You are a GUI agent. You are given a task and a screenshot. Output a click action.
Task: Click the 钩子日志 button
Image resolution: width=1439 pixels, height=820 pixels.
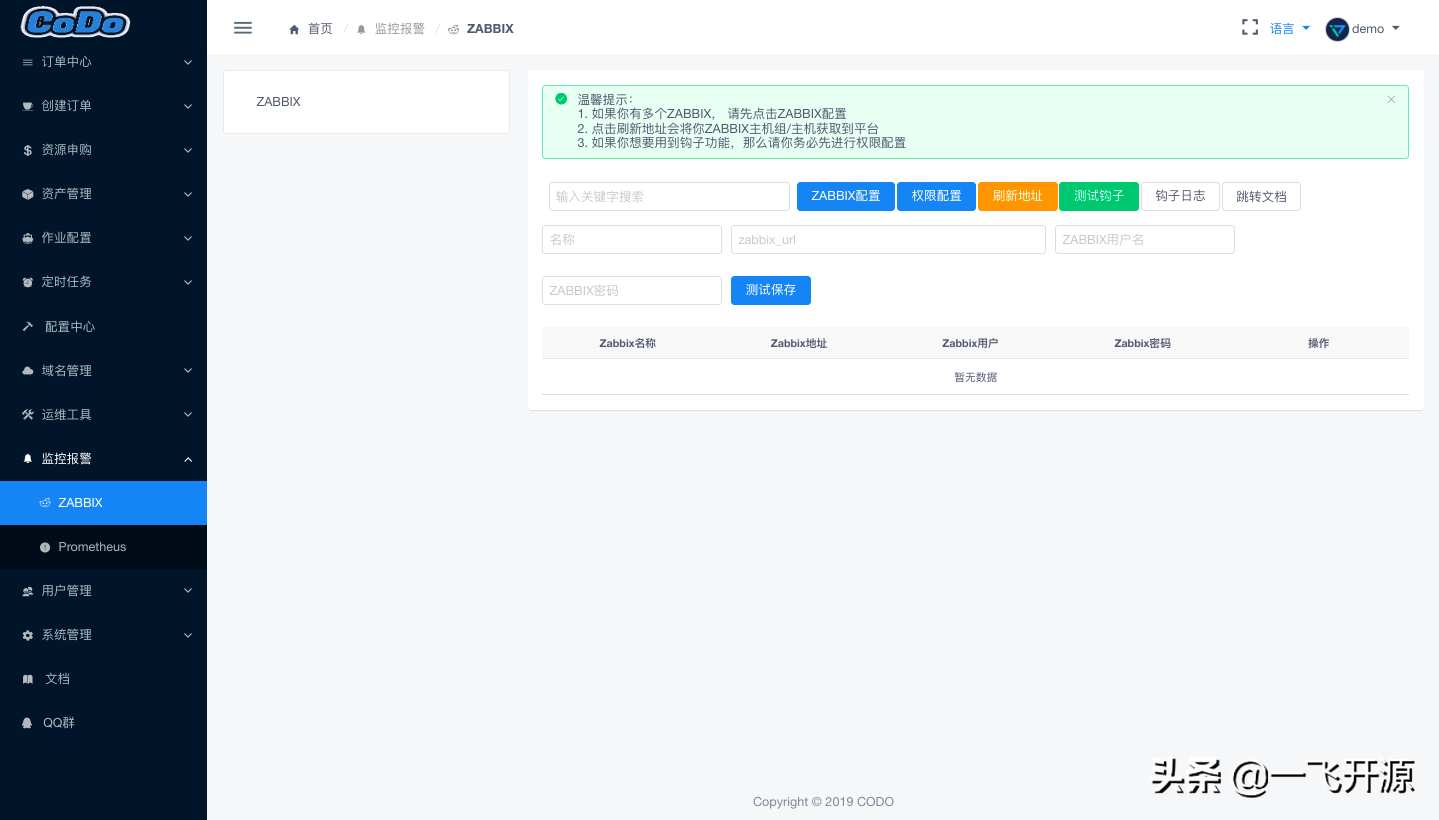pos(1180,196)
